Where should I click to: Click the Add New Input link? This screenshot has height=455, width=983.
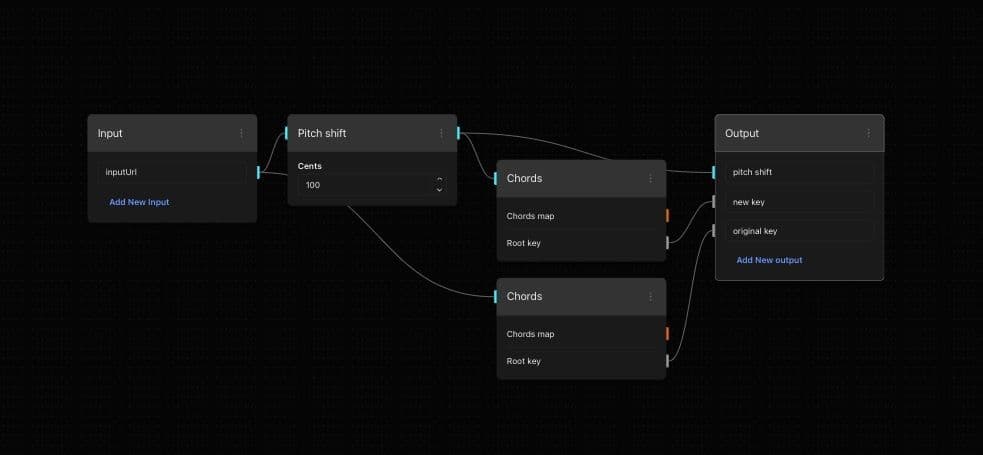click(x=139, y=202)
